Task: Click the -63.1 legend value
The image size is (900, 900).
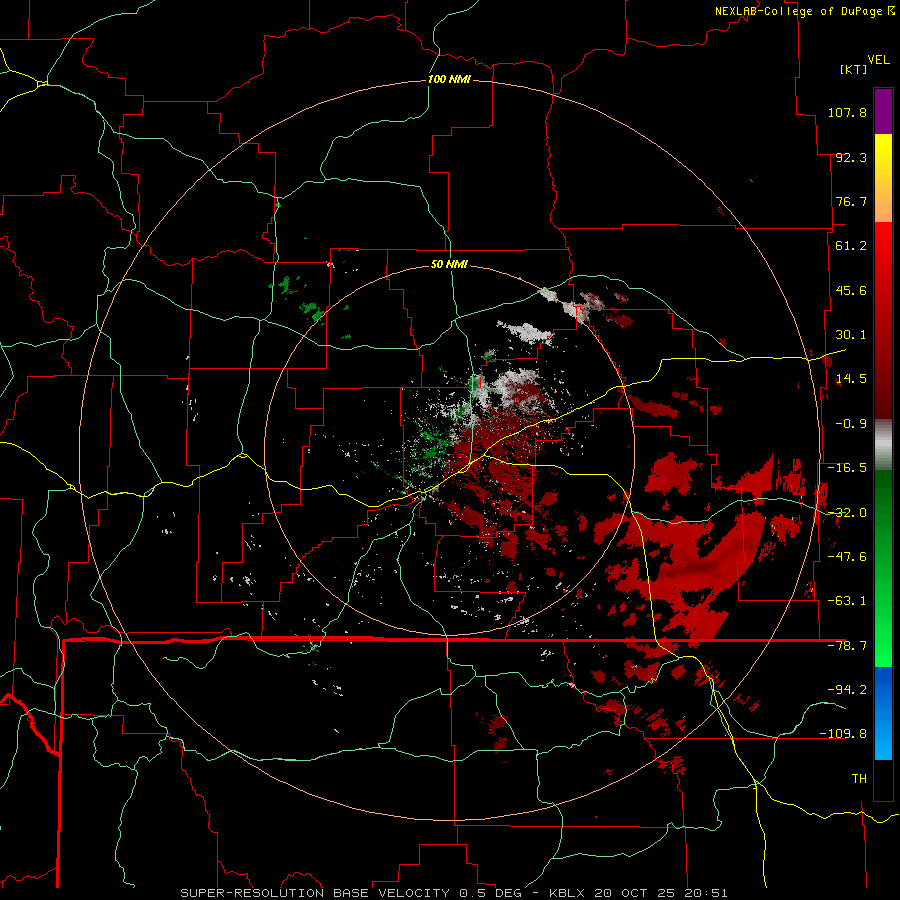Action: pyautogui.click(x=847, y=601)
